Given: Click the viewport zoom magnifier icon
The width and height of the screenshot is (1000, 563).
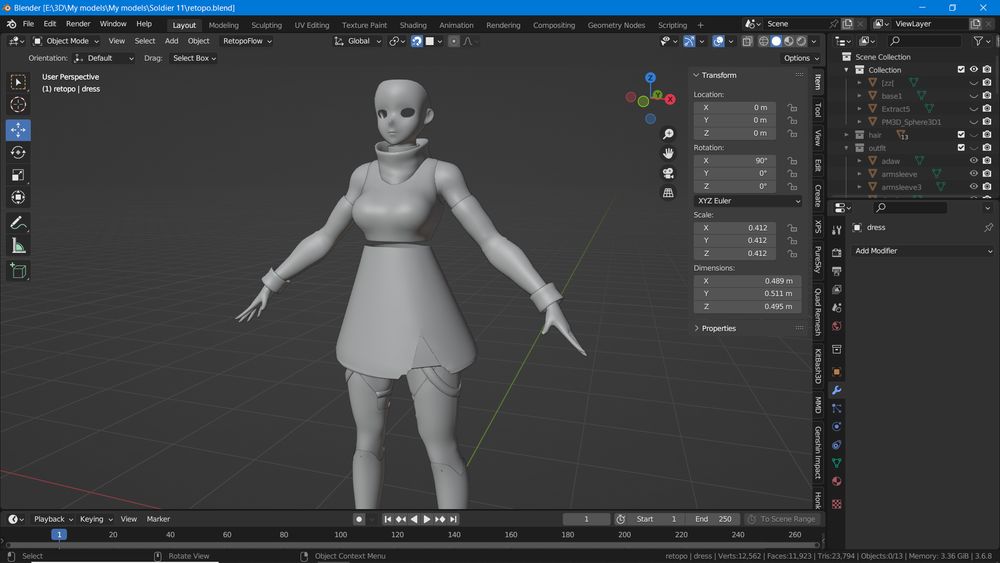Looking at the screenshot, I should 668,134.
